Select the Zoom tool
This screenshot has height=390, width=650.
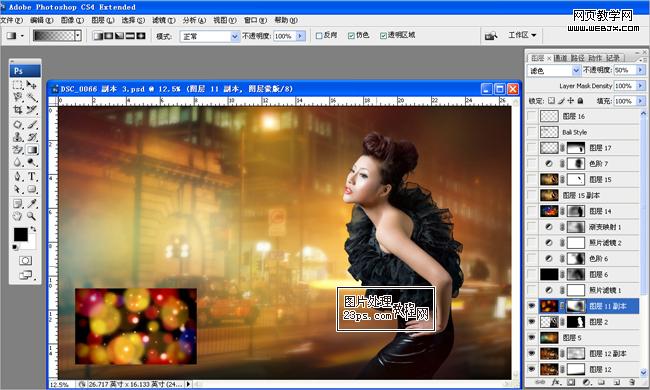[32, 216]
